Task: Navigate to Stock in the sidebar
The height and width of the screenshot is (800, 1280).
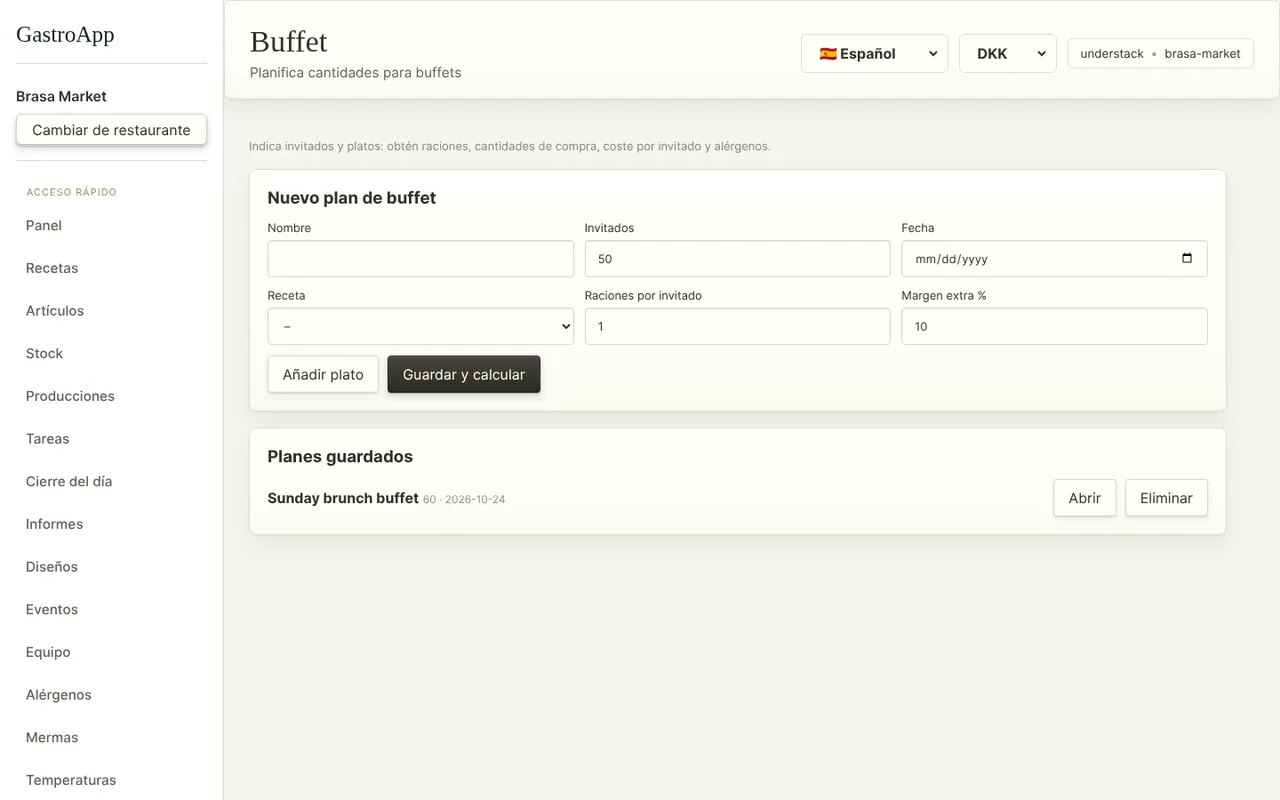Action: pyautogui.click(x=44, y=354)
